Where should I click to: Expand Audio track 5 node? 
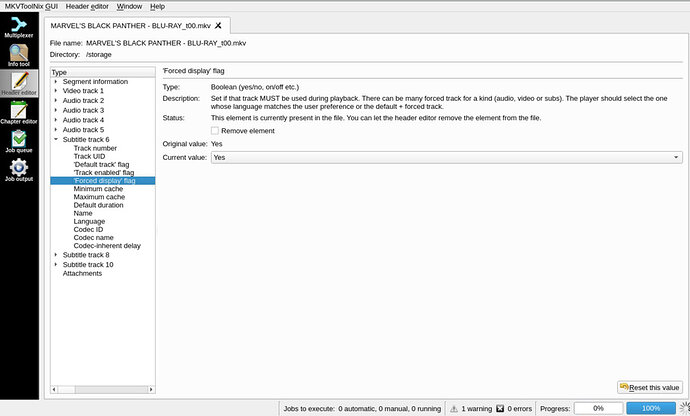(x=56, y=129)
